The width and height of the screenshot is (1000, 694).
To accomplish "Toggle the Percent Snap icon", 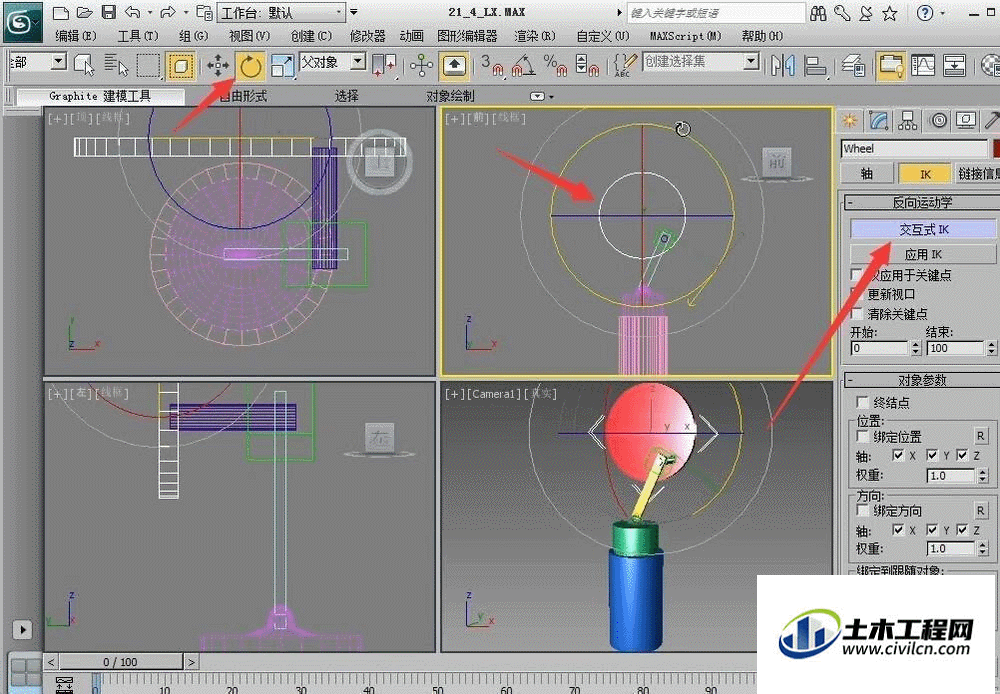I will pos(555,65).
